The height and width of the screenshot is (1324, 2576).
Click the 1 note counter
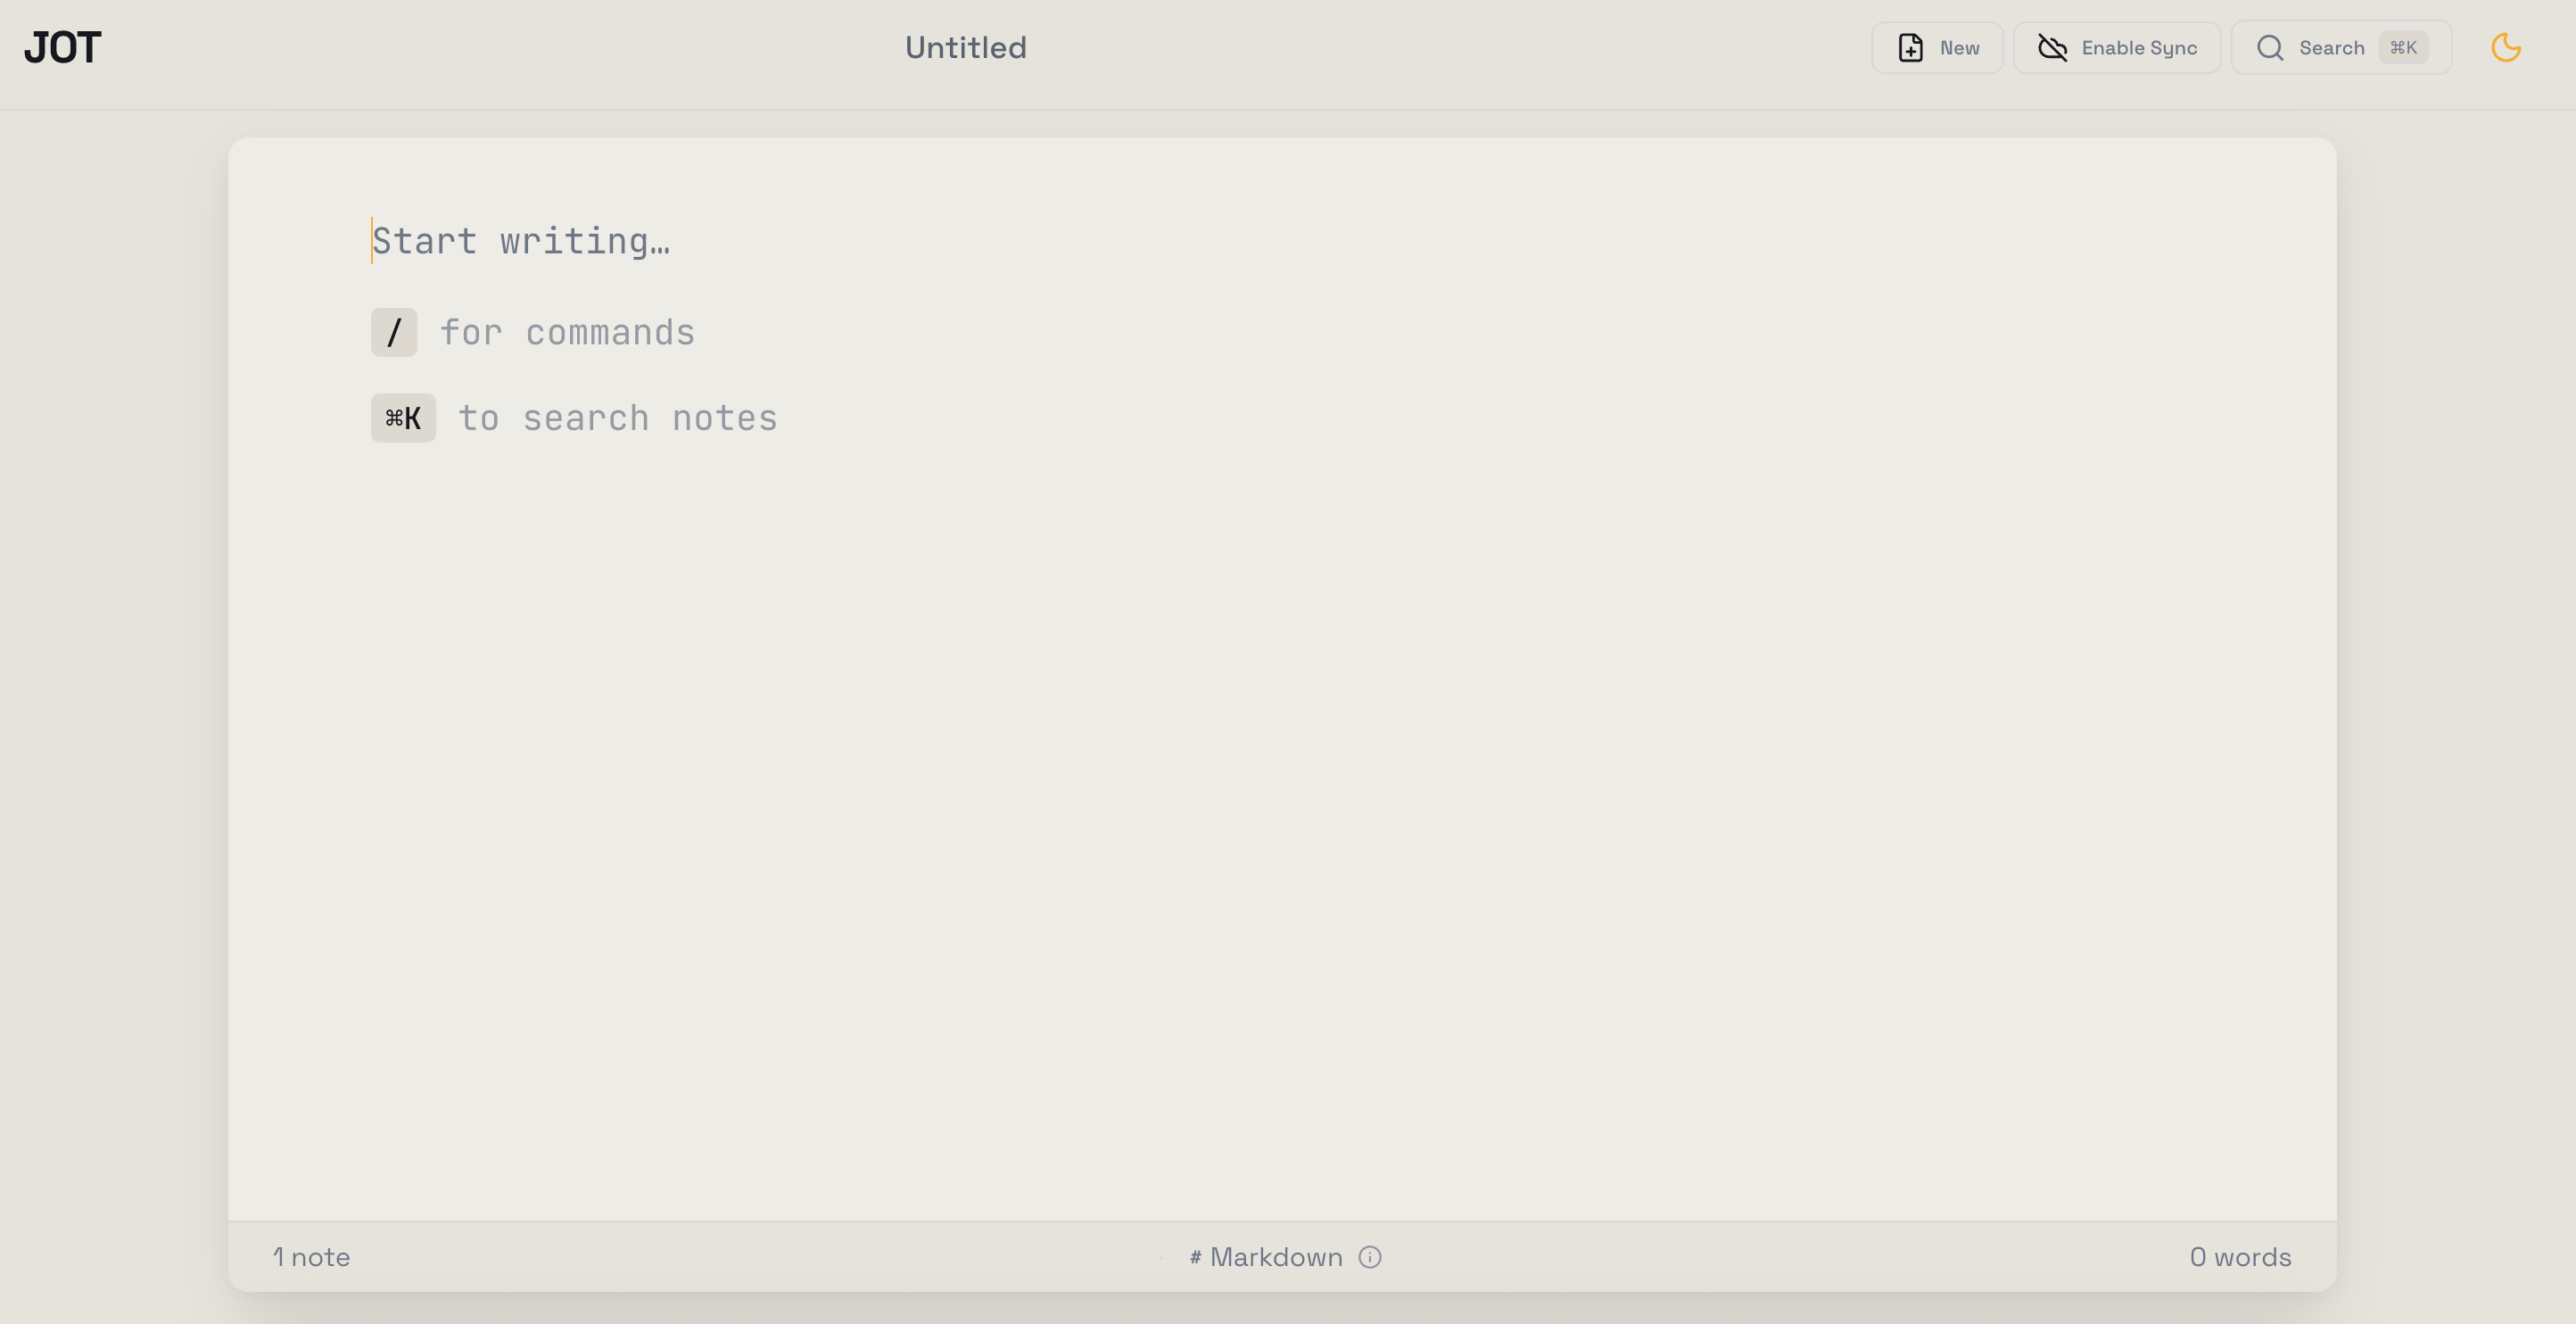click(x=311, y=1257)
